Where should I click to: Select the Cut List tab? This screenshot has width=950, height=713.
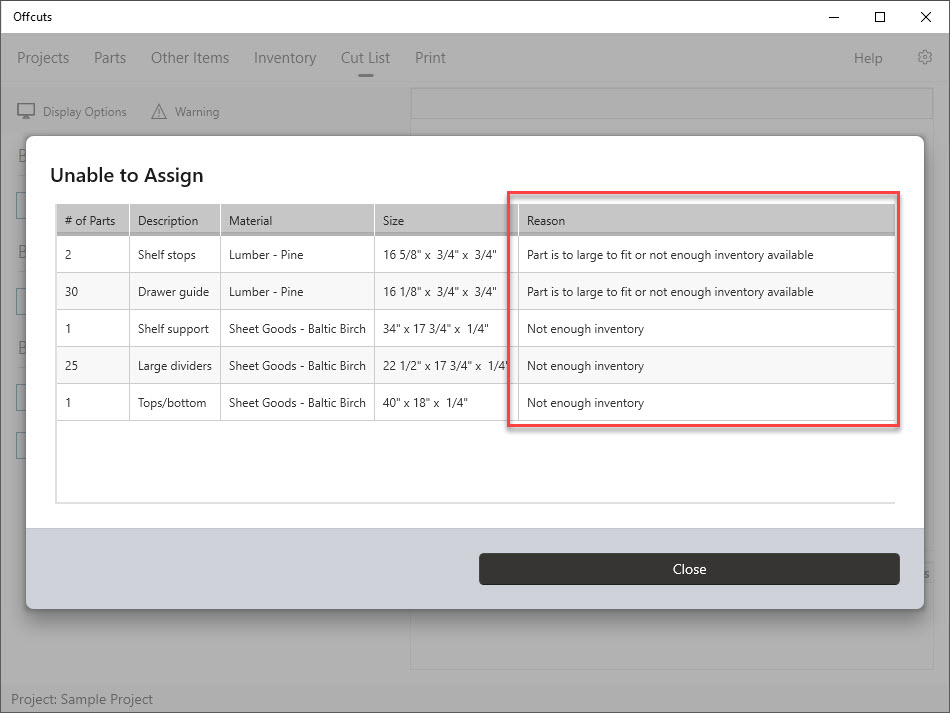pos(365,58)
